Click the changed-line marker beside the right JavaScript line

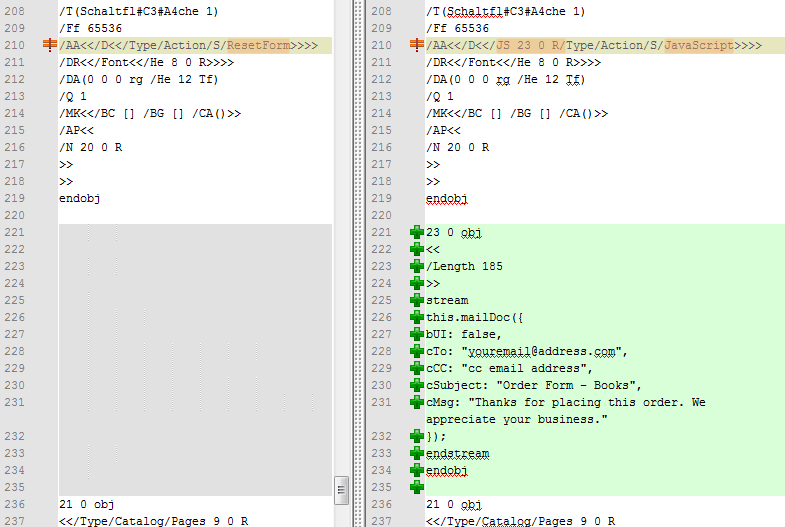click(x=417, y=45)
